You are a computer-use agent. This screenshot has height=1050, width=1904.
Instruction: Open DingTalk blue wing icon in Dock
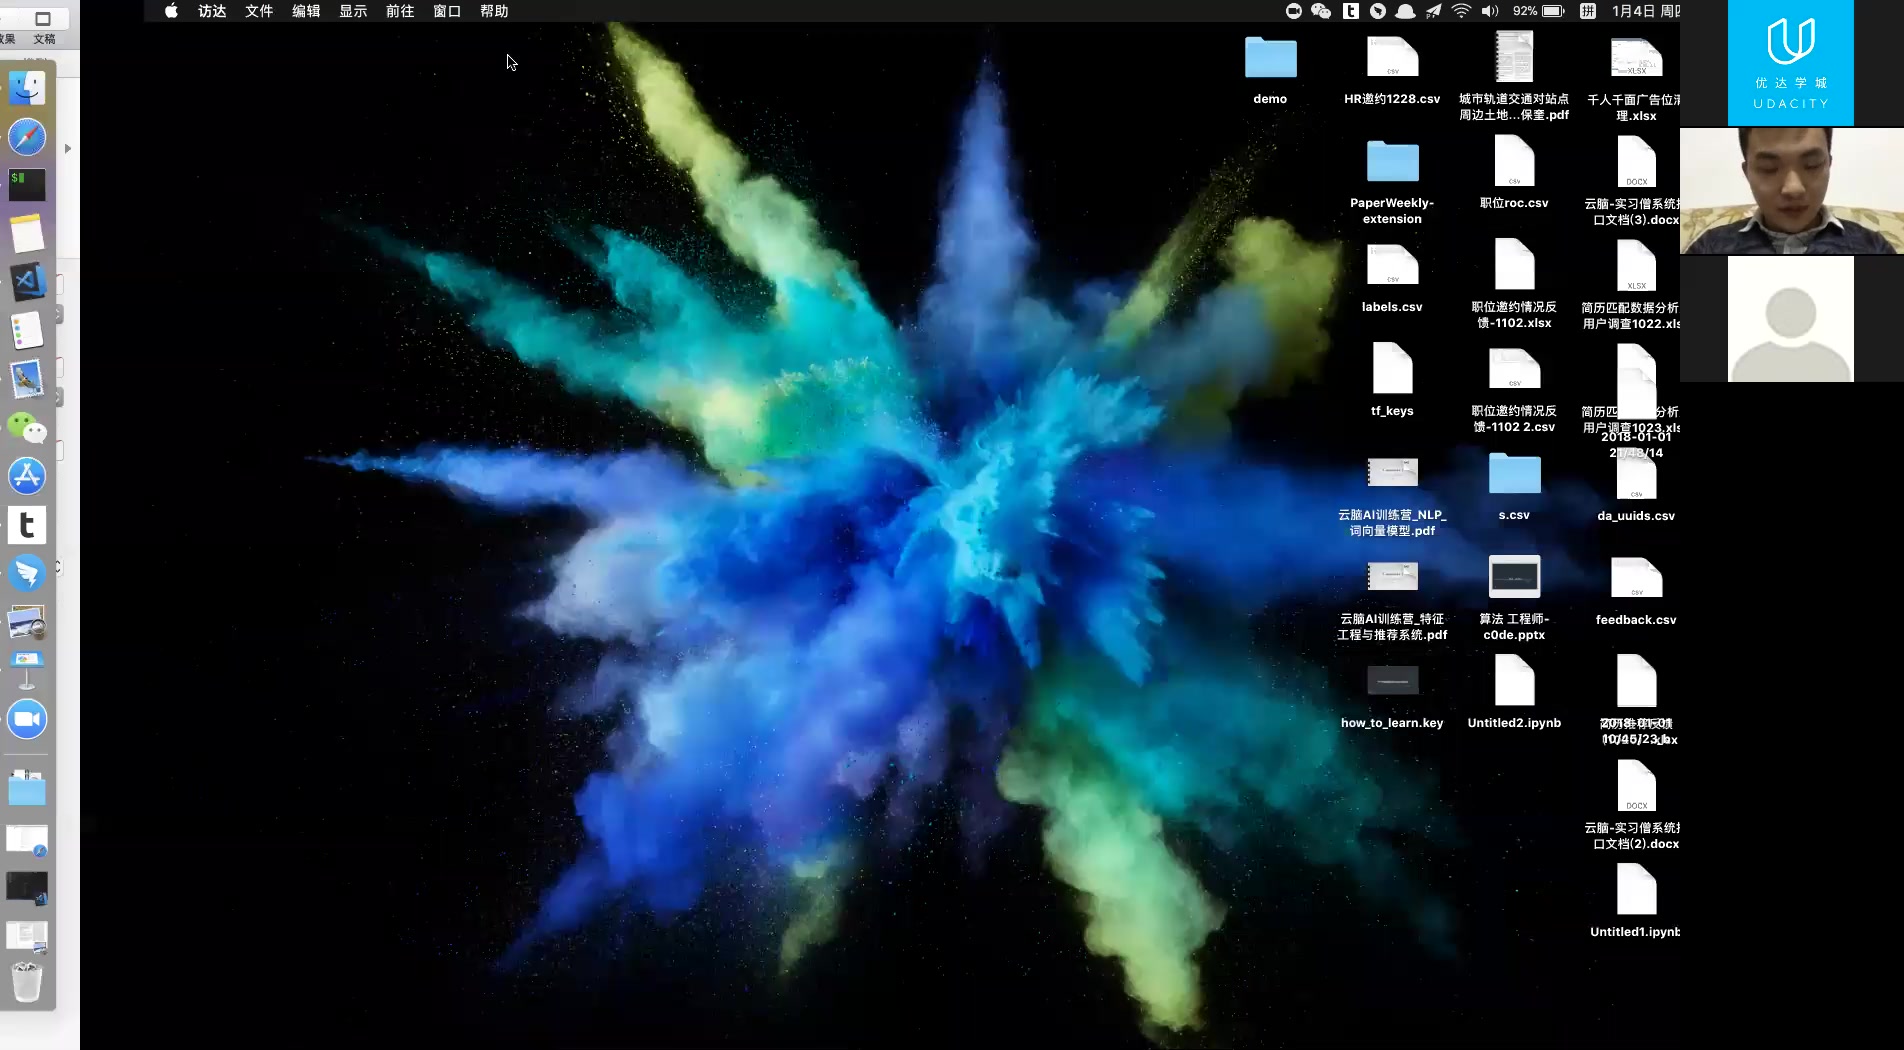[x=27, y=573]
